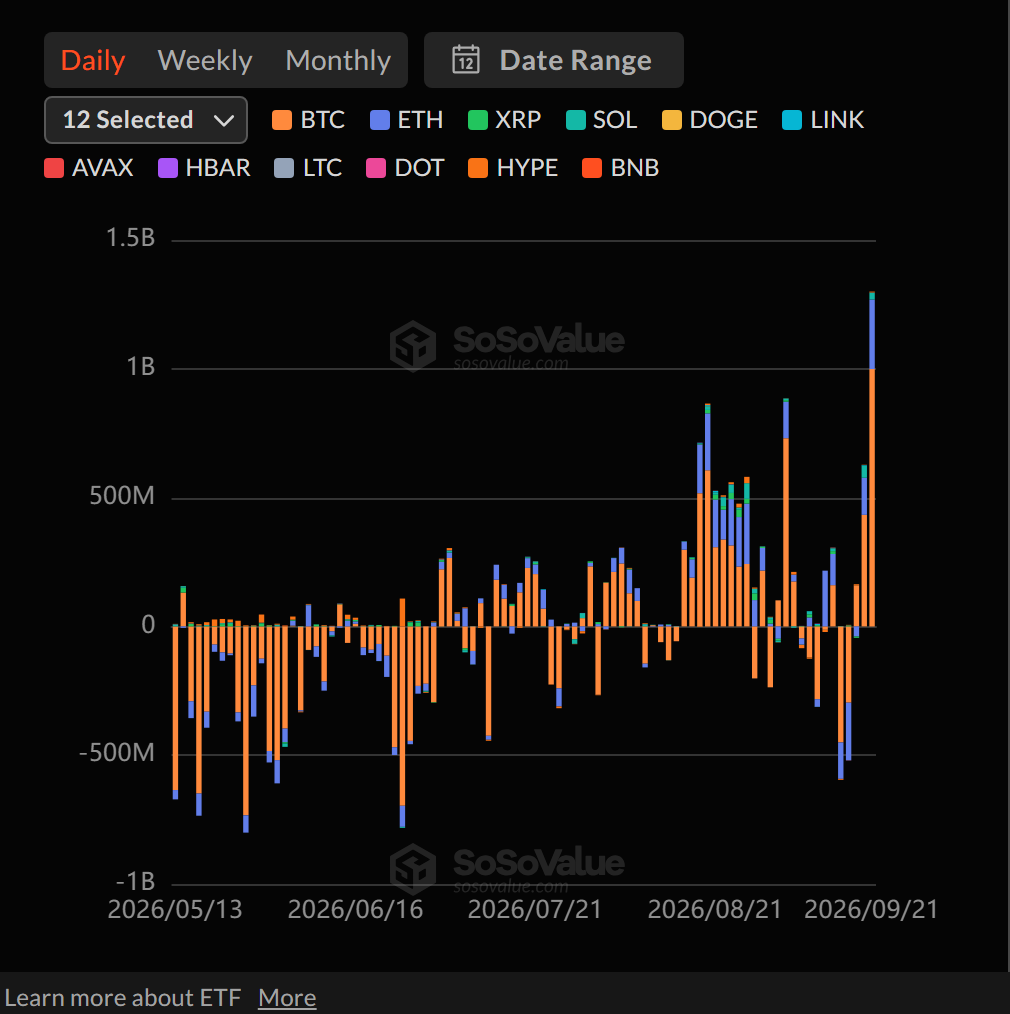Open the Date Range picker
Image resolution: width=1010 pixels, height=1014 pixels.
coord(553,60)
